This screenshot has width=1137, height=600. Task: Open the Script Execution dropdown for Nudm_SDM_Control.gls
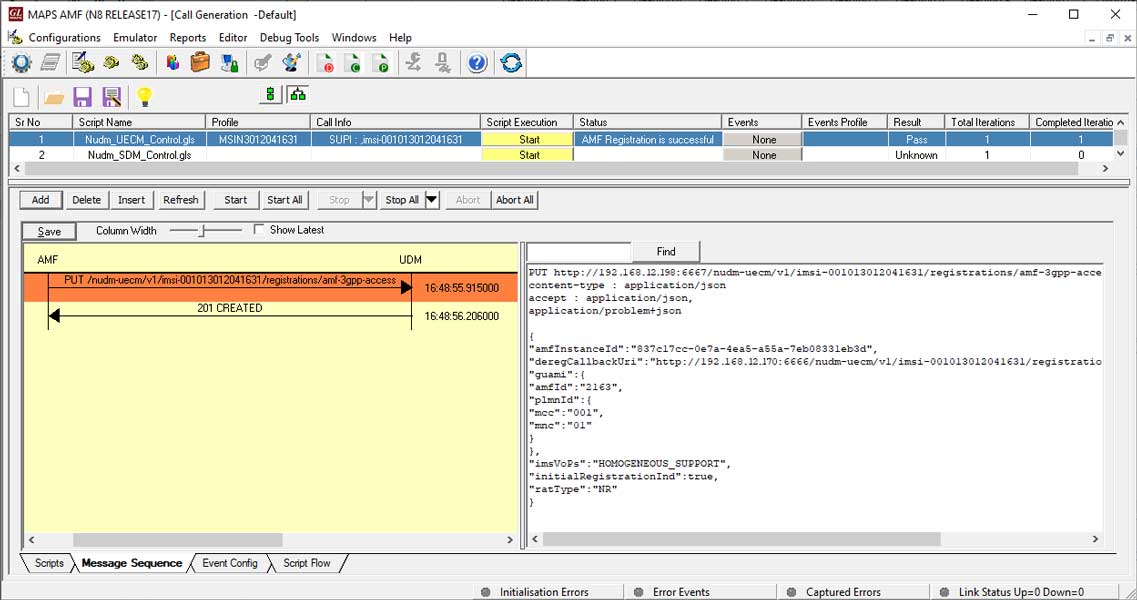tap(529, 155)
